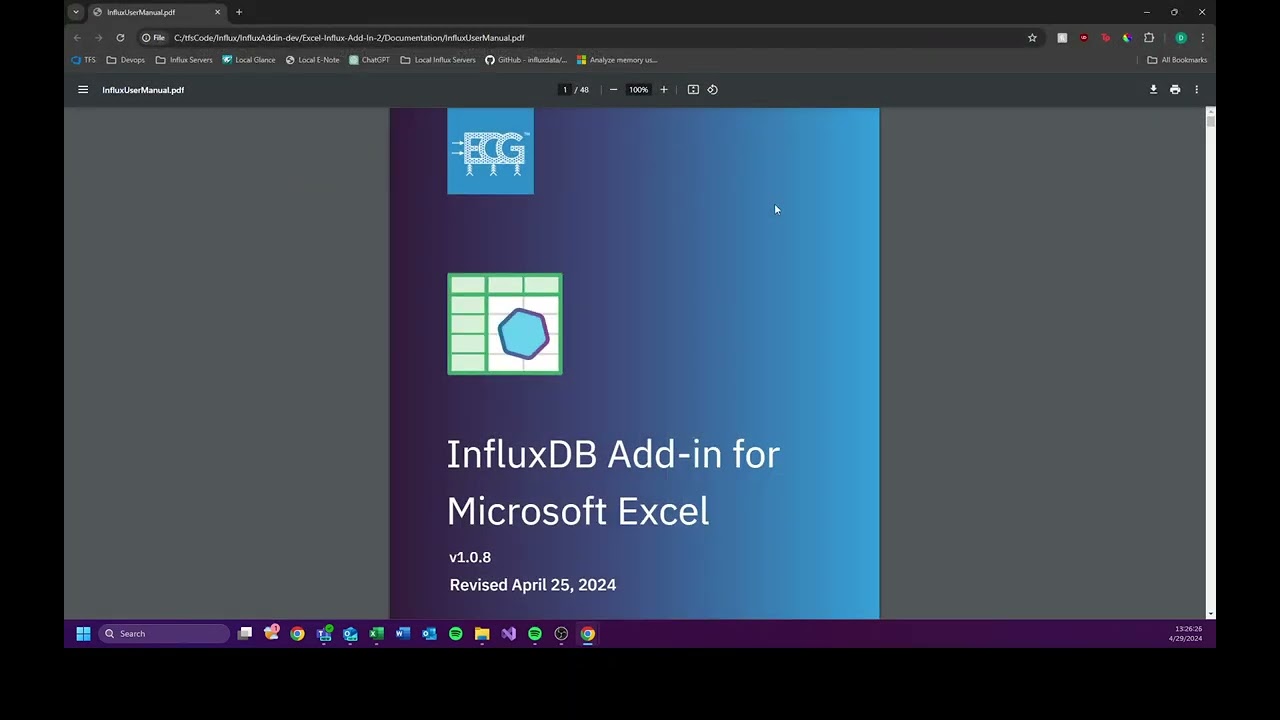Click the v1.0.8 version text
1280x720 pixels.
(470, 557)
